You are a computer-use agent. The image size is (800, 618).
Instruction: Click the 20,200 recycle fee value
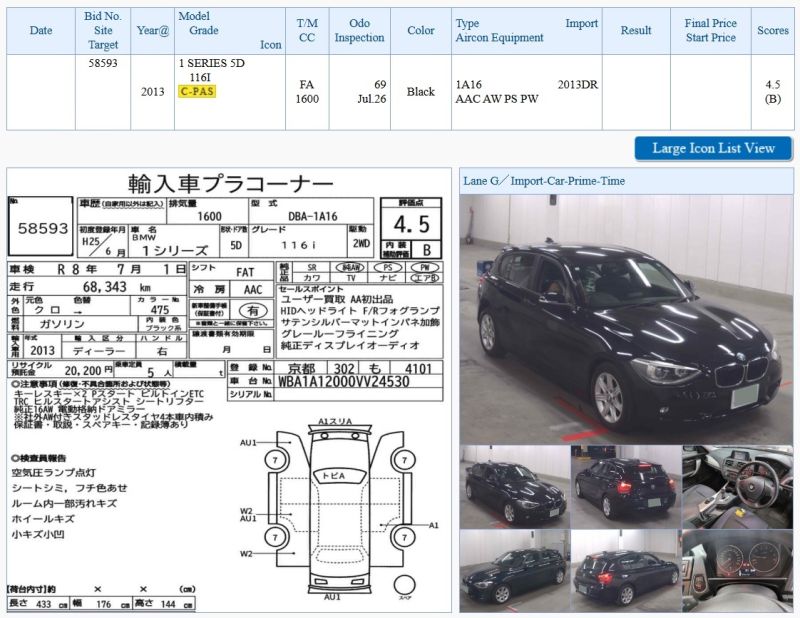pyautogui.click(x=83, y=371)
